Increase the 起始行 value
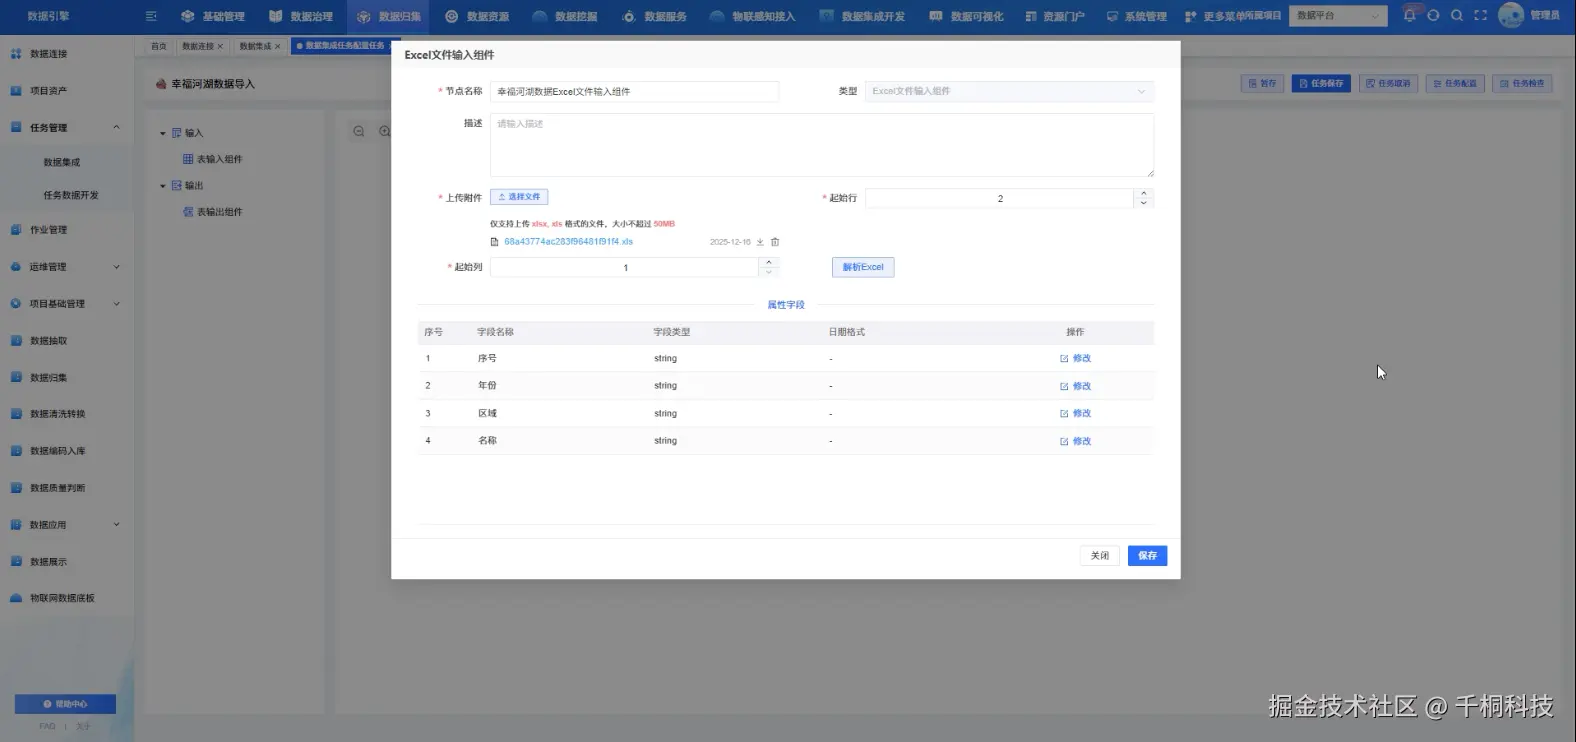The height and width of the screenshot is (742, 1576). pos(1144,193)
